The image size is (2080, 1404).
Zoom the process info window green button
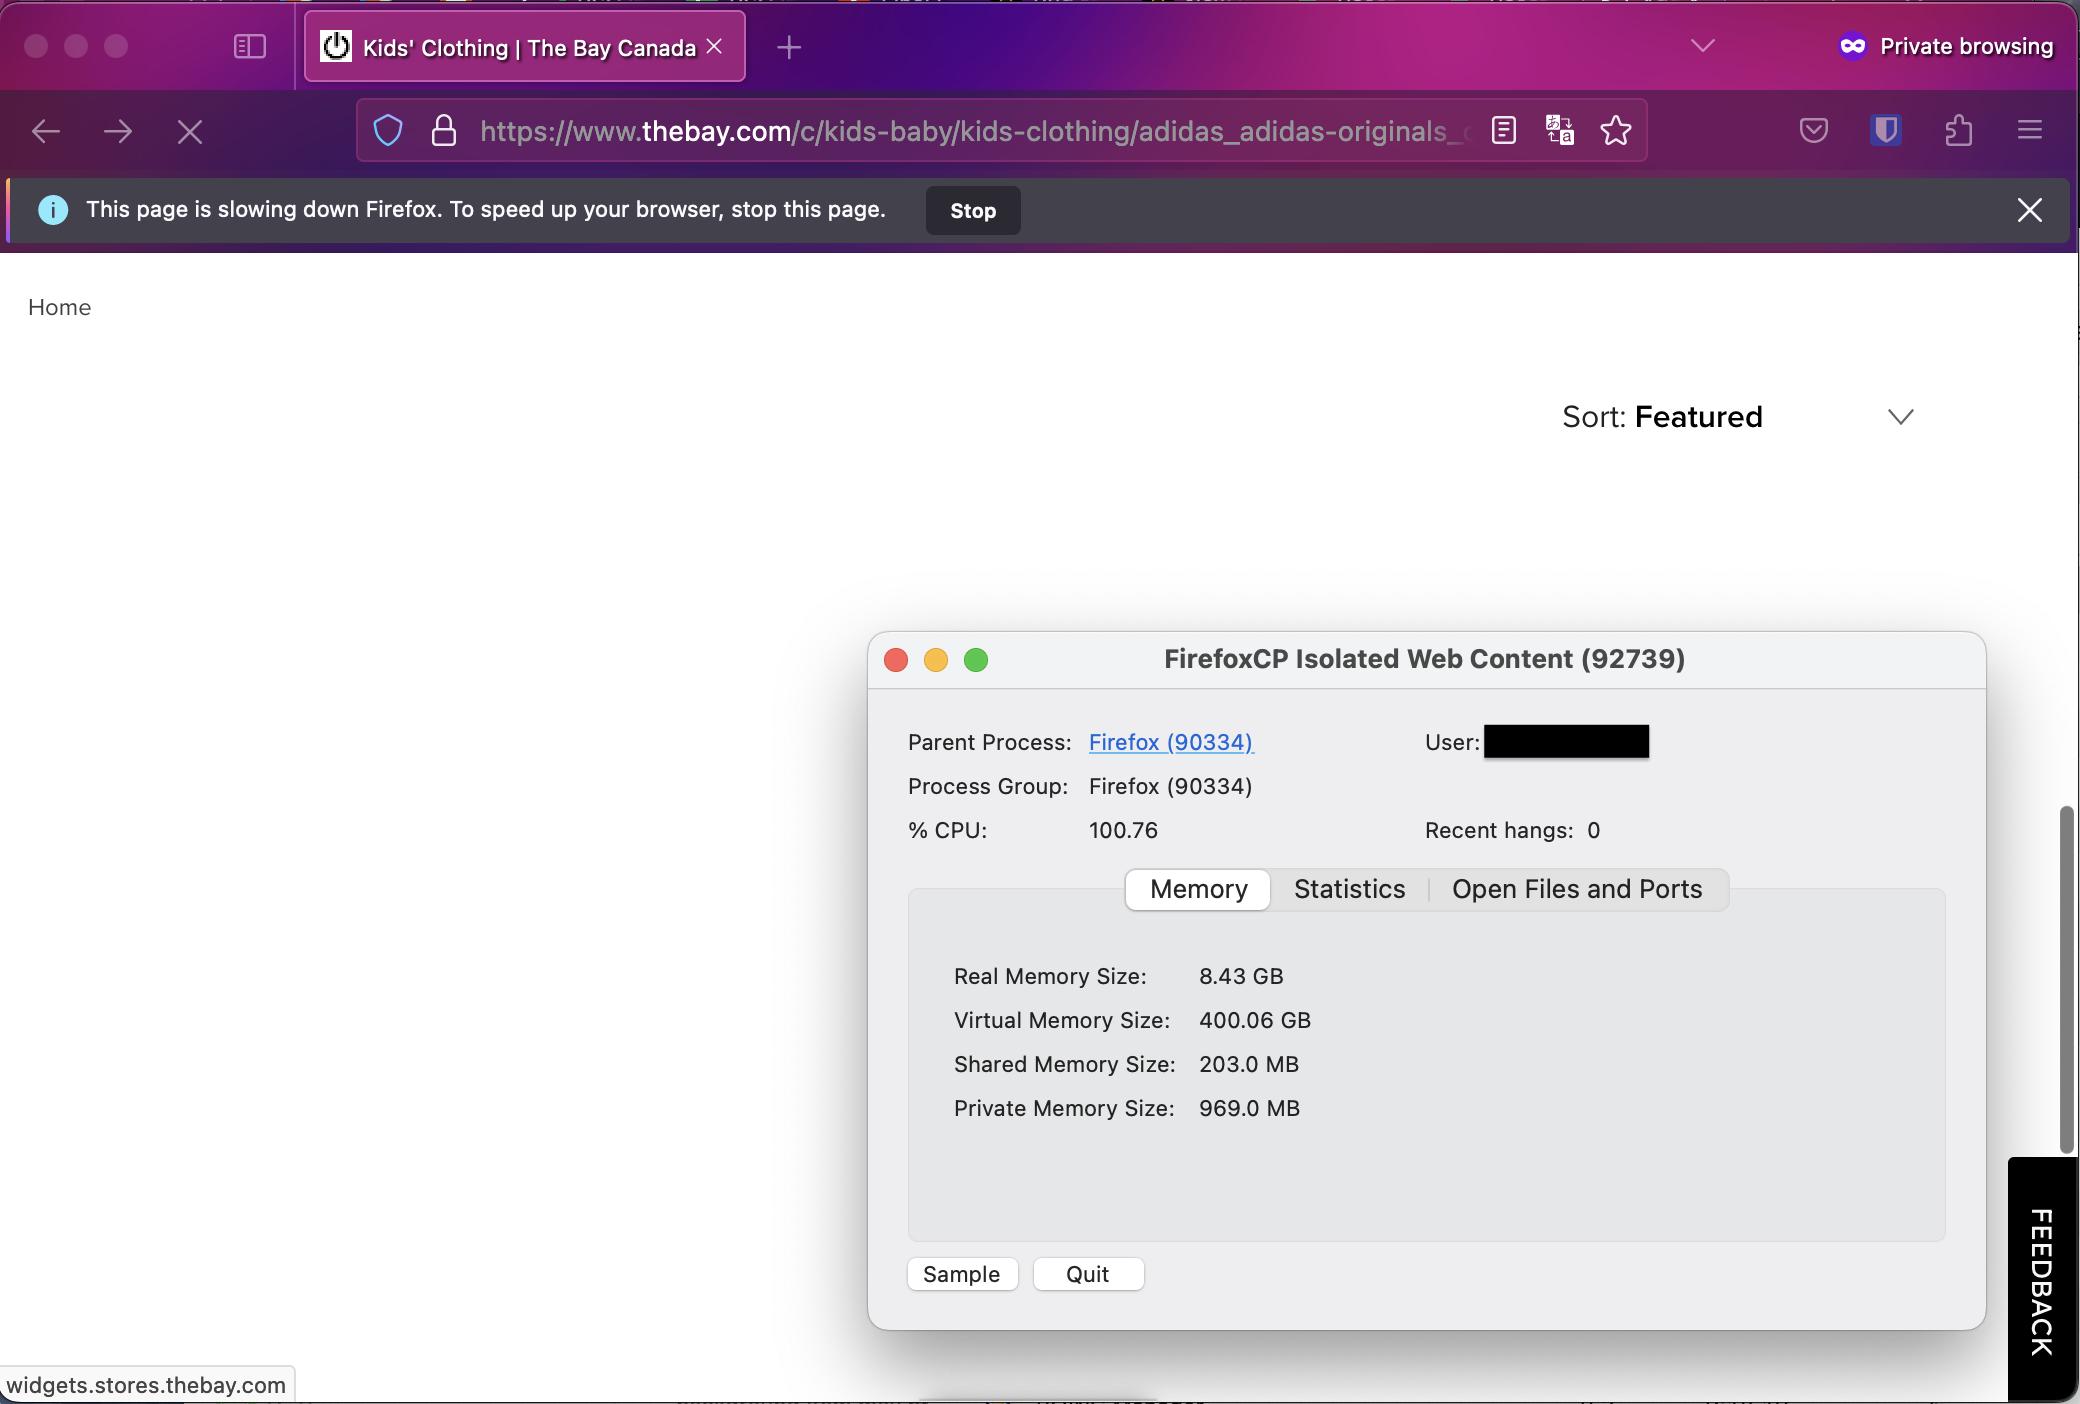[x=976, y=660]
